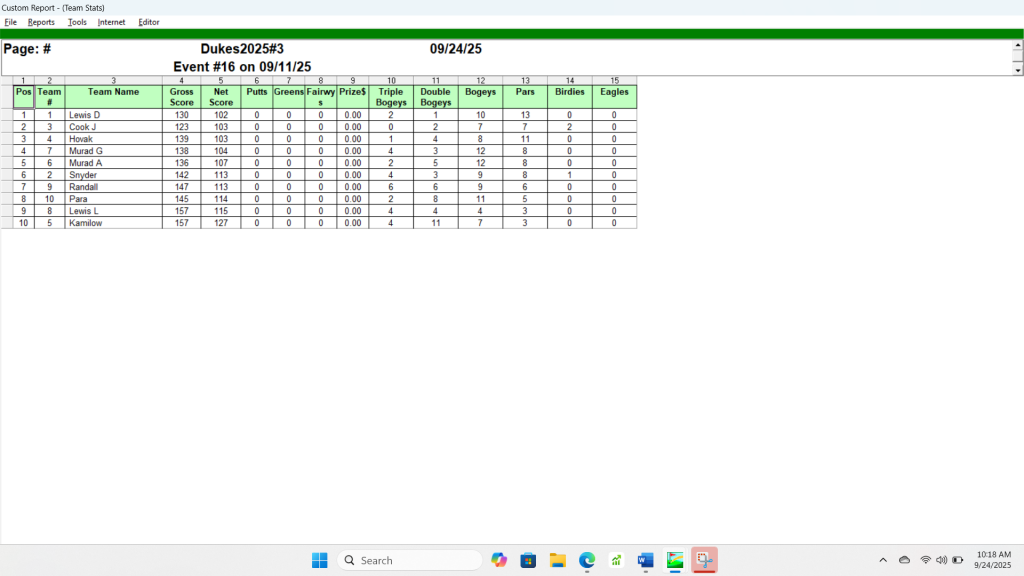
Task: Click the Windows Start button
Action: 319,560
